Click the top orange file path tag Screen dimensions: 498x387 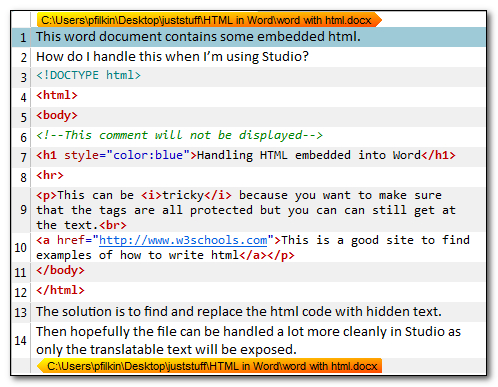(209, 20)
